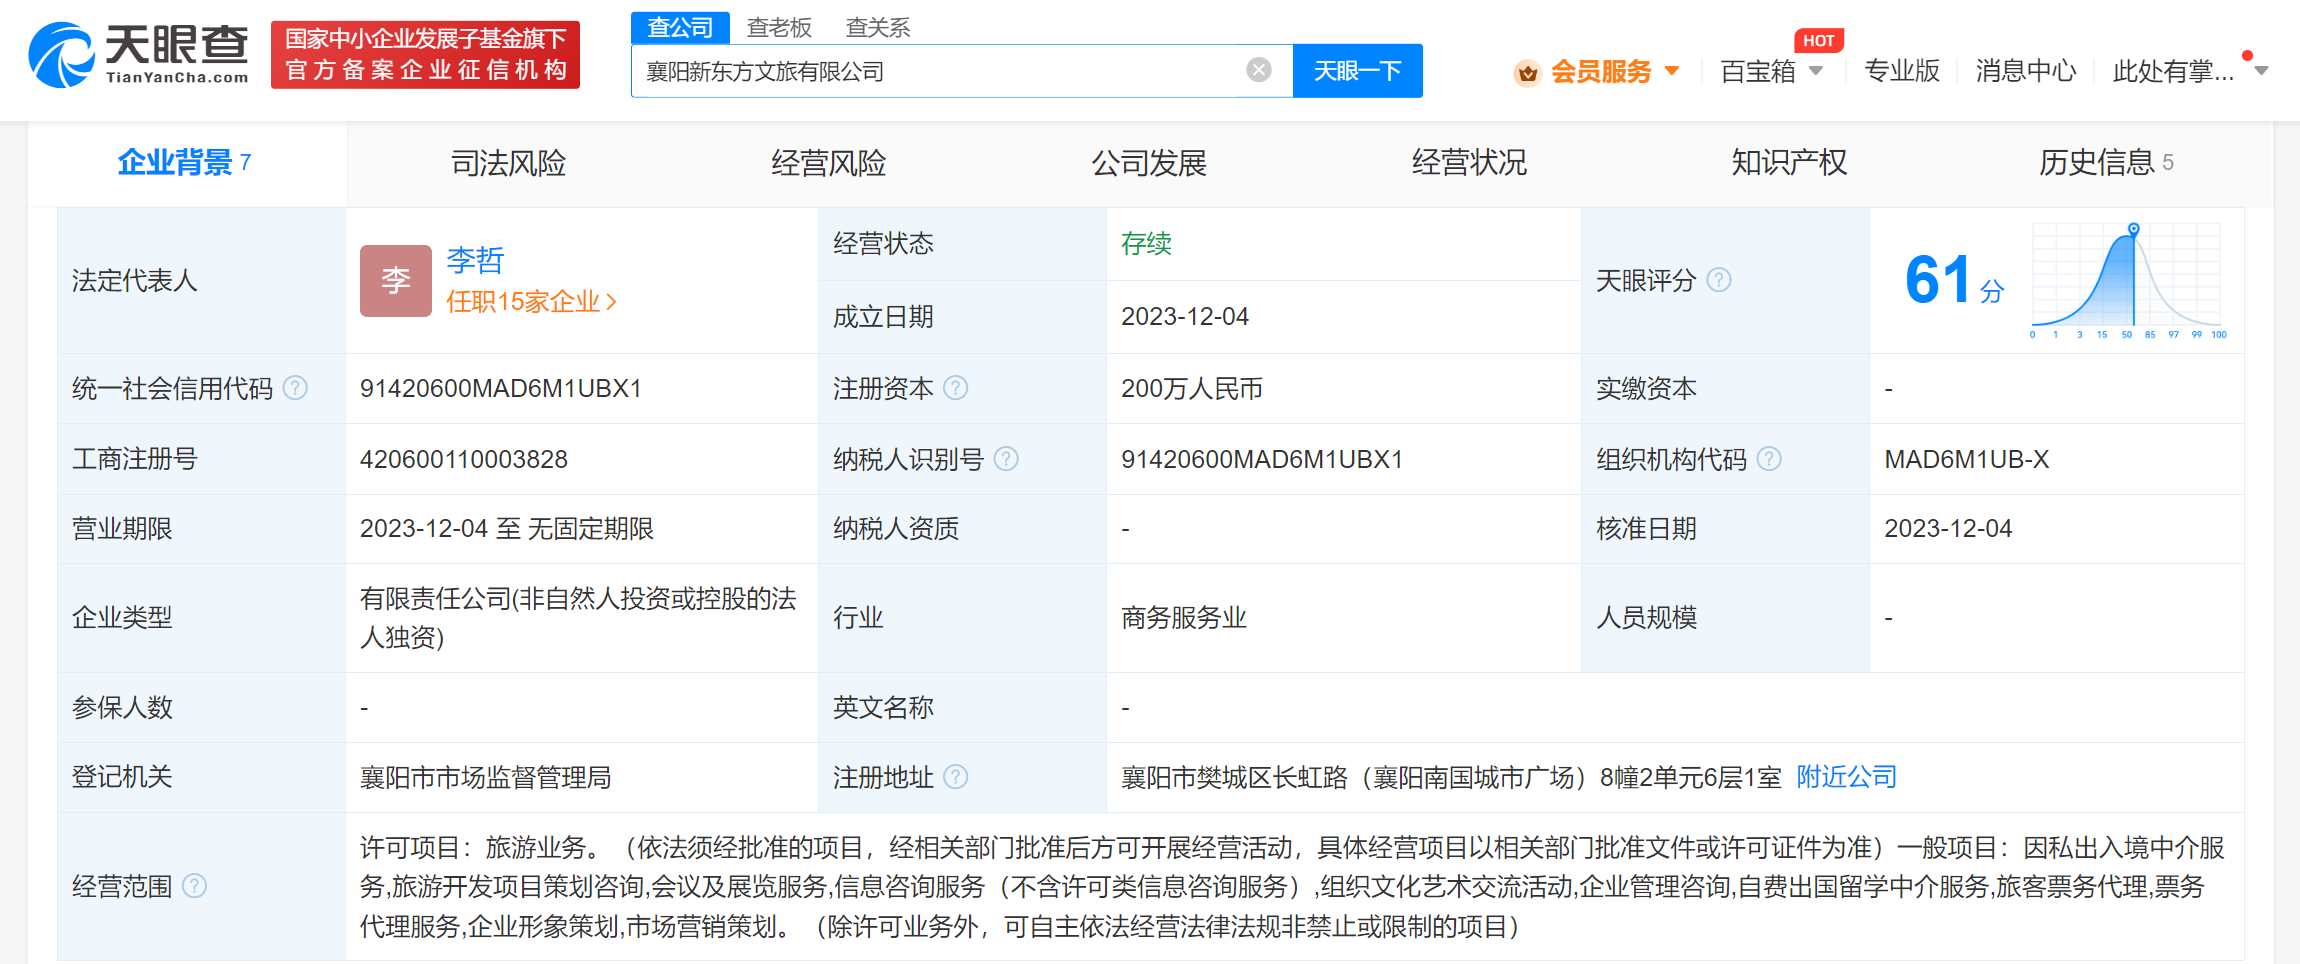Click help icon beside 注册资本
Screen dimensions: 2300x964
(x=955, y=388)
